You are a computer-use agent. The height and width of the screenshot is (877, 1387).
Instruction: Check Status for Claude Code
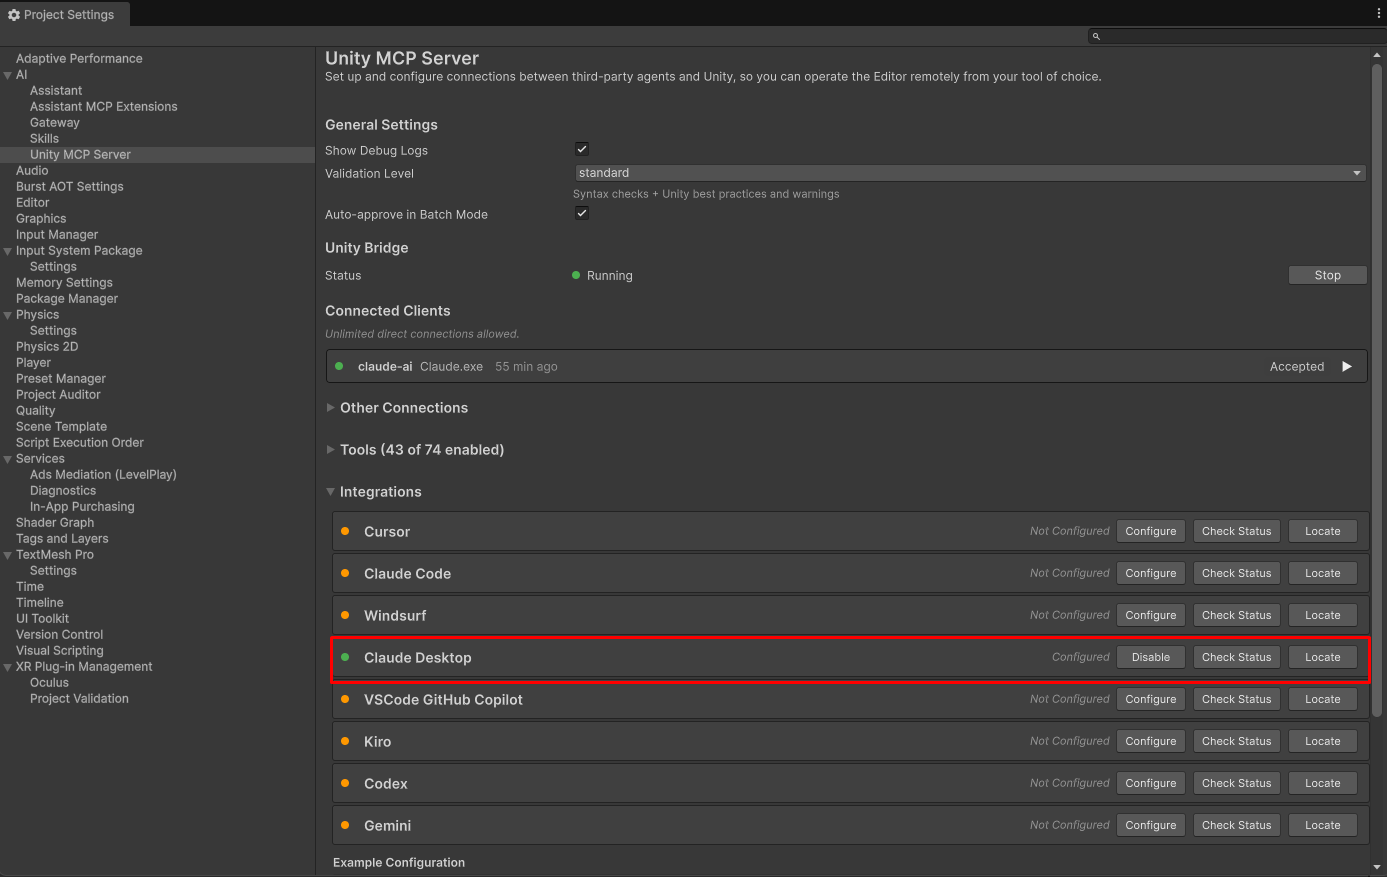pyautogui.click(x=1237, y=573)
